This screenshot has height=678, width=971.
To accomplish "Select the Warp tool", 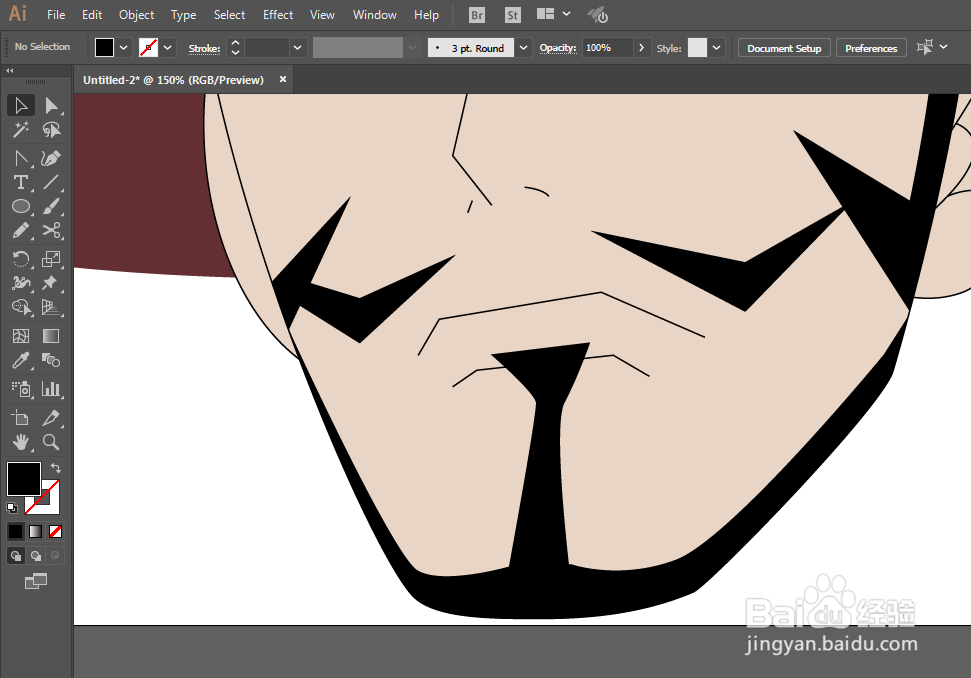I will (x=20, y=283).
